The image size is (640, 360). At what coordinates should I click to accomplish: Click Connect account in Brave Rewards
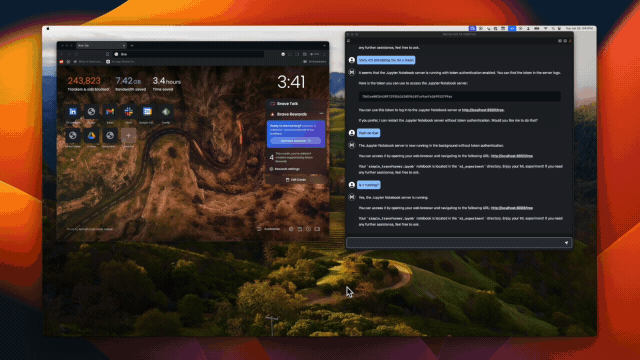pos(296,141)
